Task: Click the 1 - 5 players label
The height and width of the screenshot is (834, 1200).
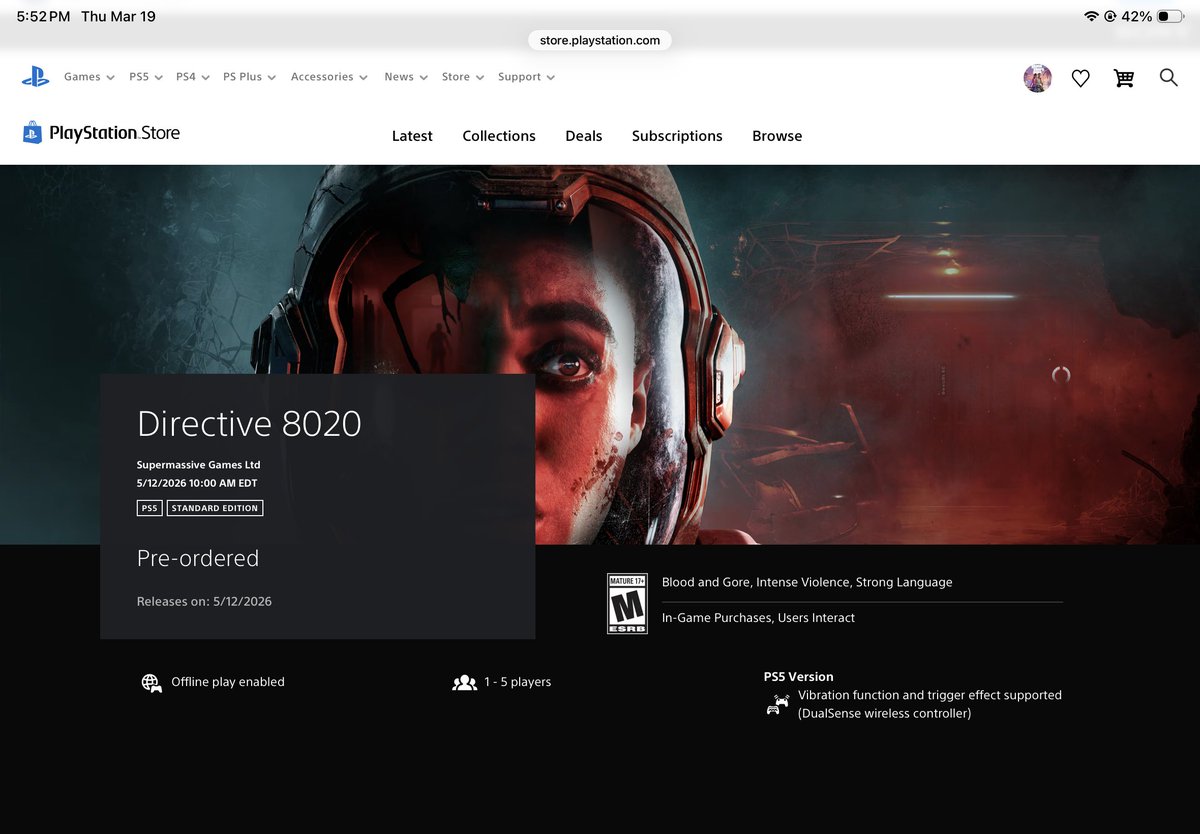Action: [517, 682]
